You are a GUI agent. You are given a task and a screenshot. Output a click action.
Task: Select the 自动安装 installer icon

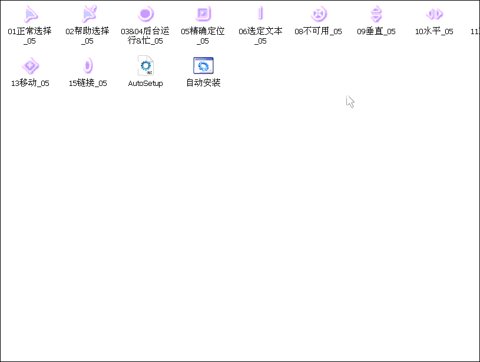(x=203, y=65)
